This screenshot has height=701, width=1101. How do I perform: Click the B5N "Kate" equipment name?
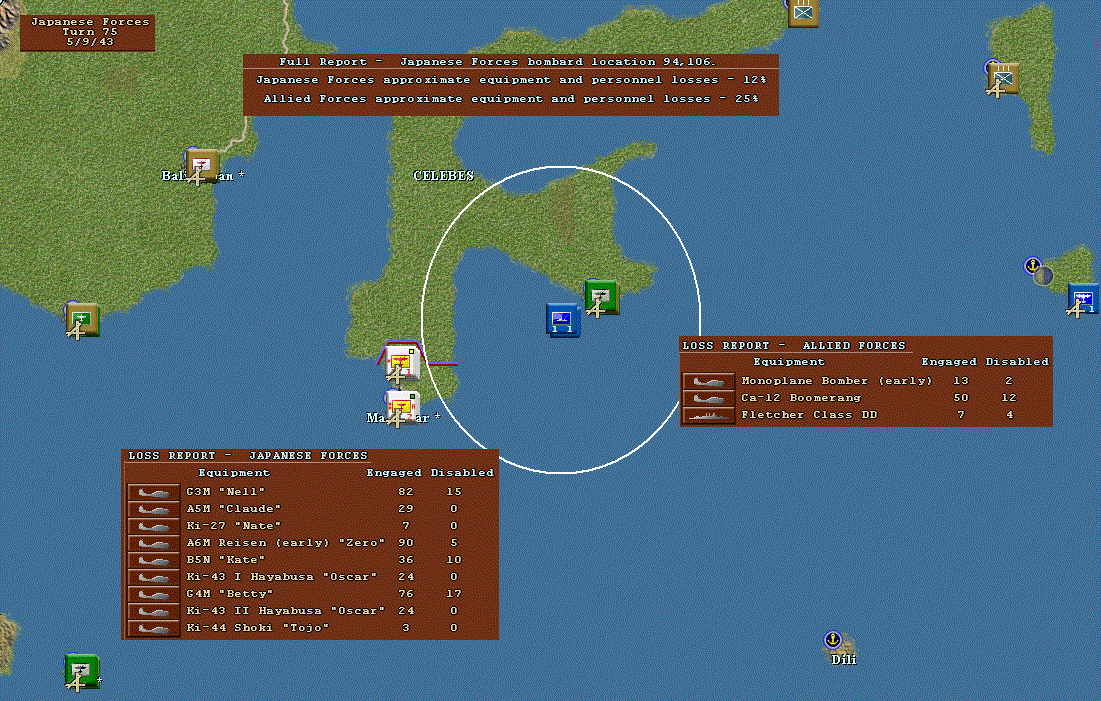[226, 560]
